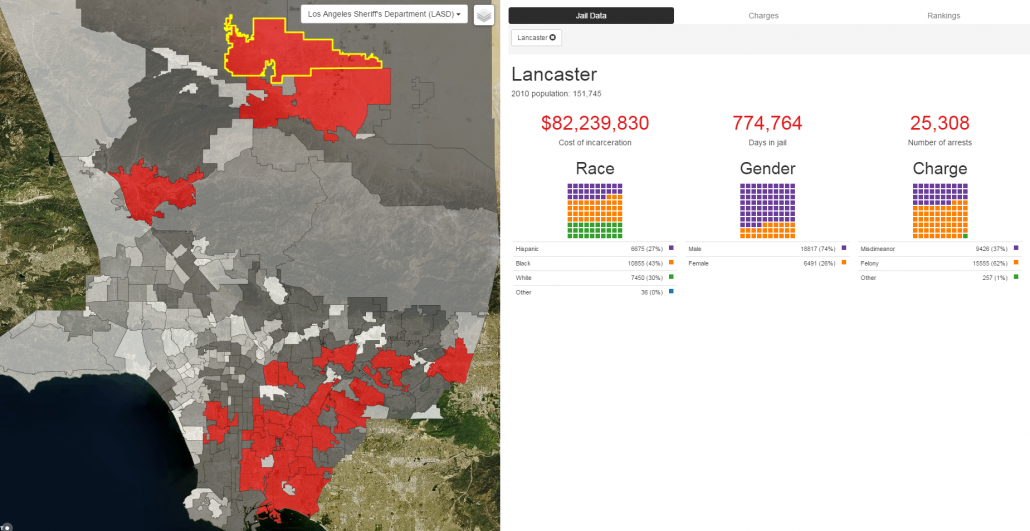Switch to the Rankings tab
This screenshot has height=531, width=1030.
(x=943, y=15)
